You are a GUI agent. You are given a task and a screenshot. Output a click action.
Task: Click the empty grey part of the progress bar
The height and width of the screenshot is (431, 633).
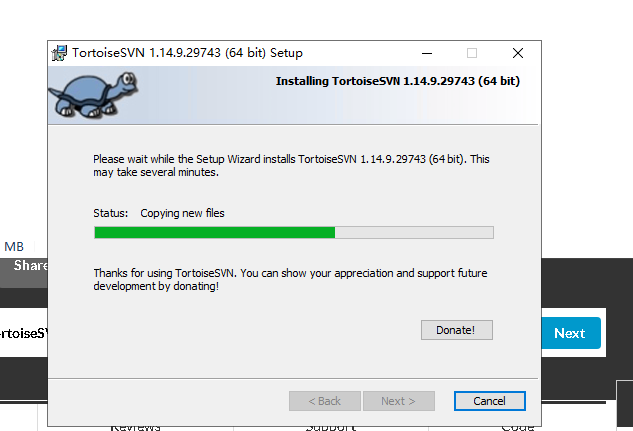(414, 232)
